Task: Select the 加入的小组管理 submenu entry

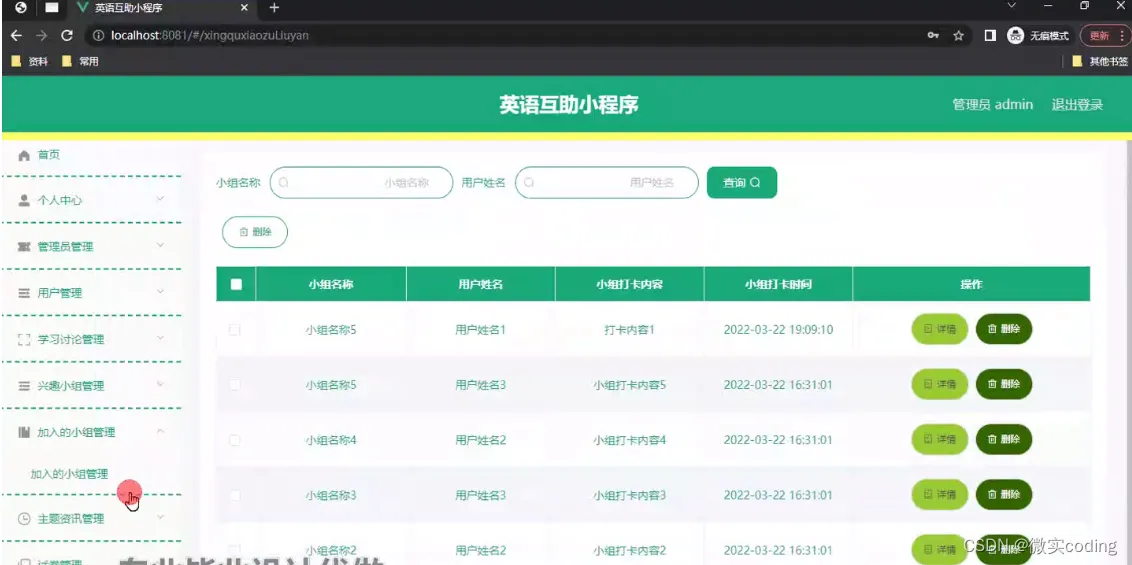Action: [69, 474]
